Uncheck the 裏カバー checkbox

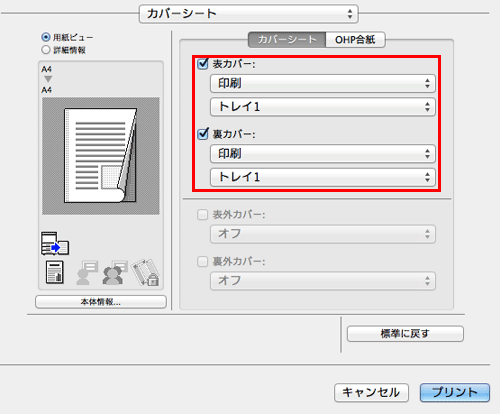coord(203,134)
